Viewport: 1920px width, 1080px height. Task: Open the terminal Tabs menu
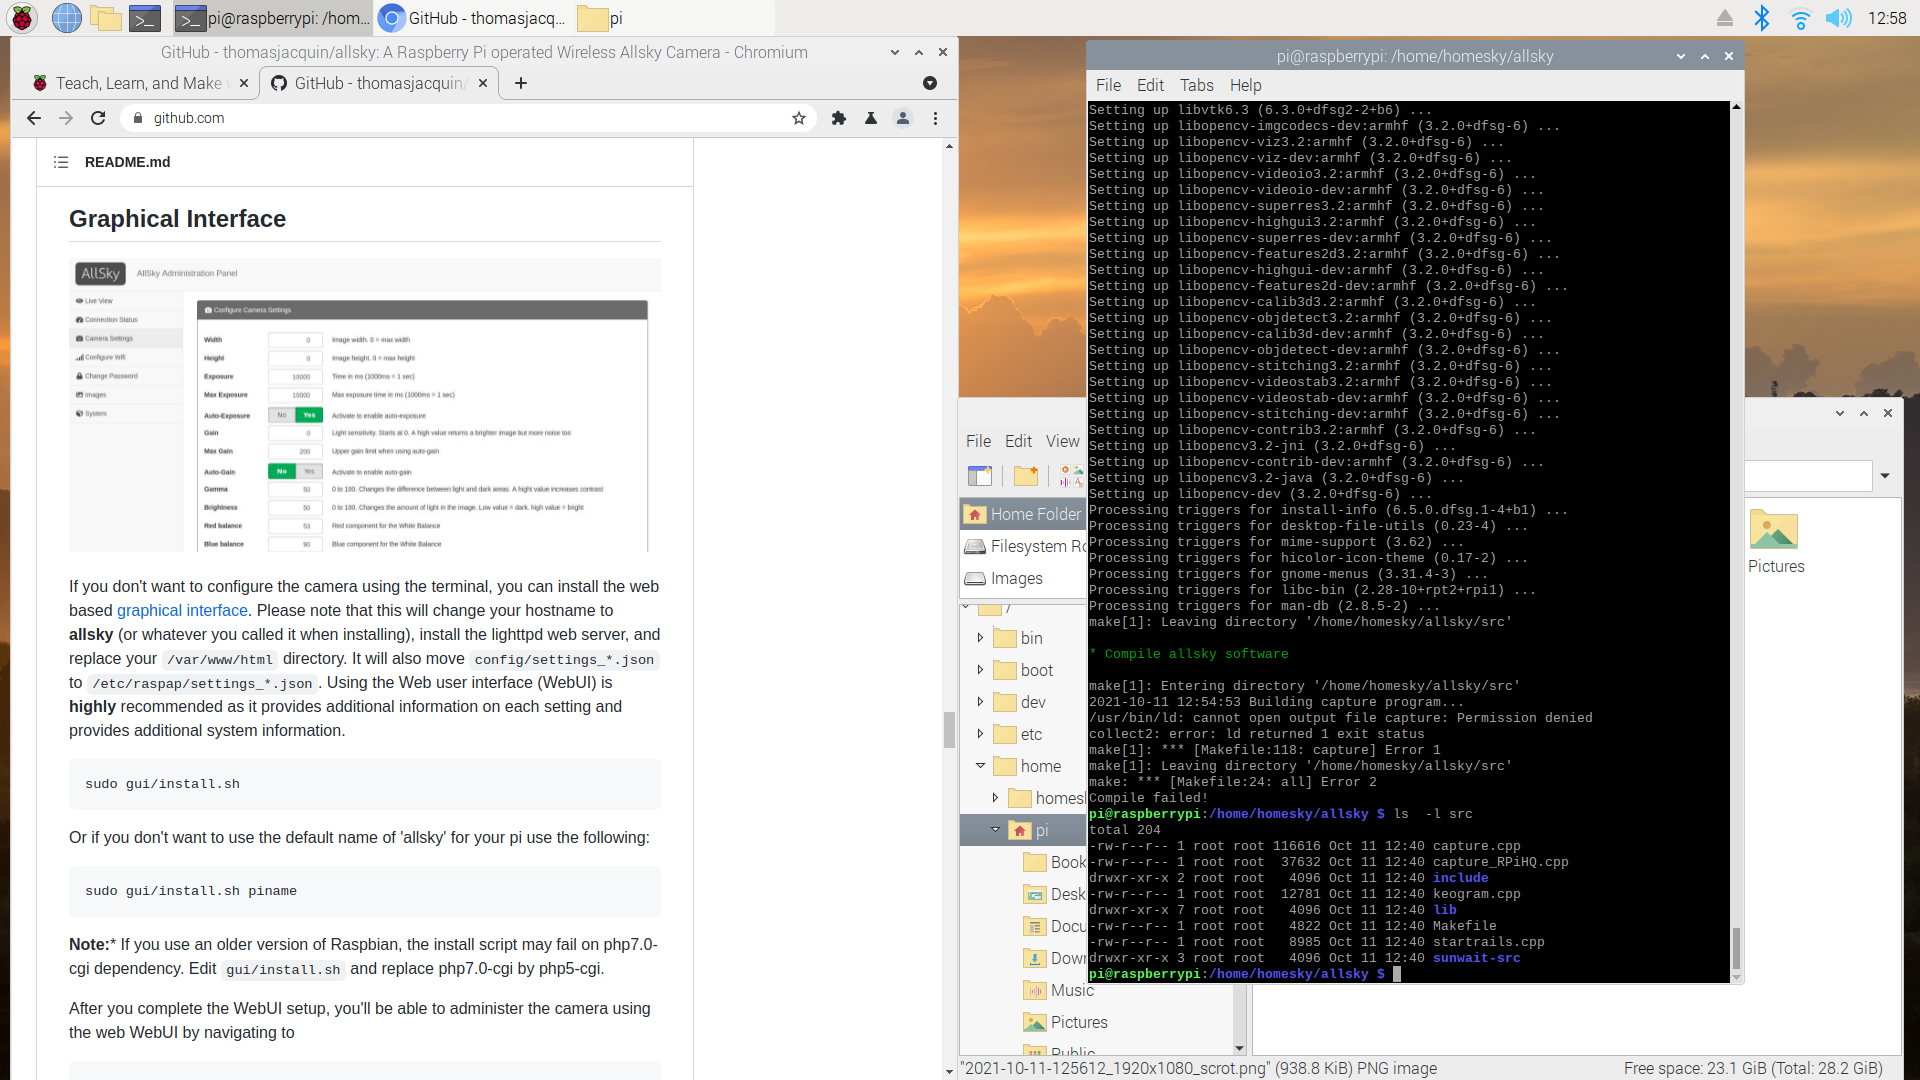(1196, 85)
